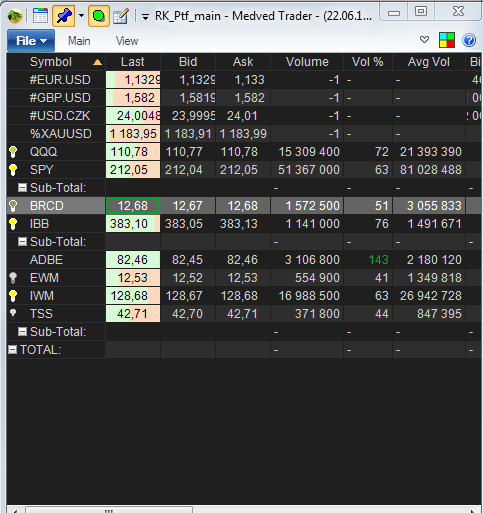
Task: Close the Medved Trader window
Action: (459, 12)
